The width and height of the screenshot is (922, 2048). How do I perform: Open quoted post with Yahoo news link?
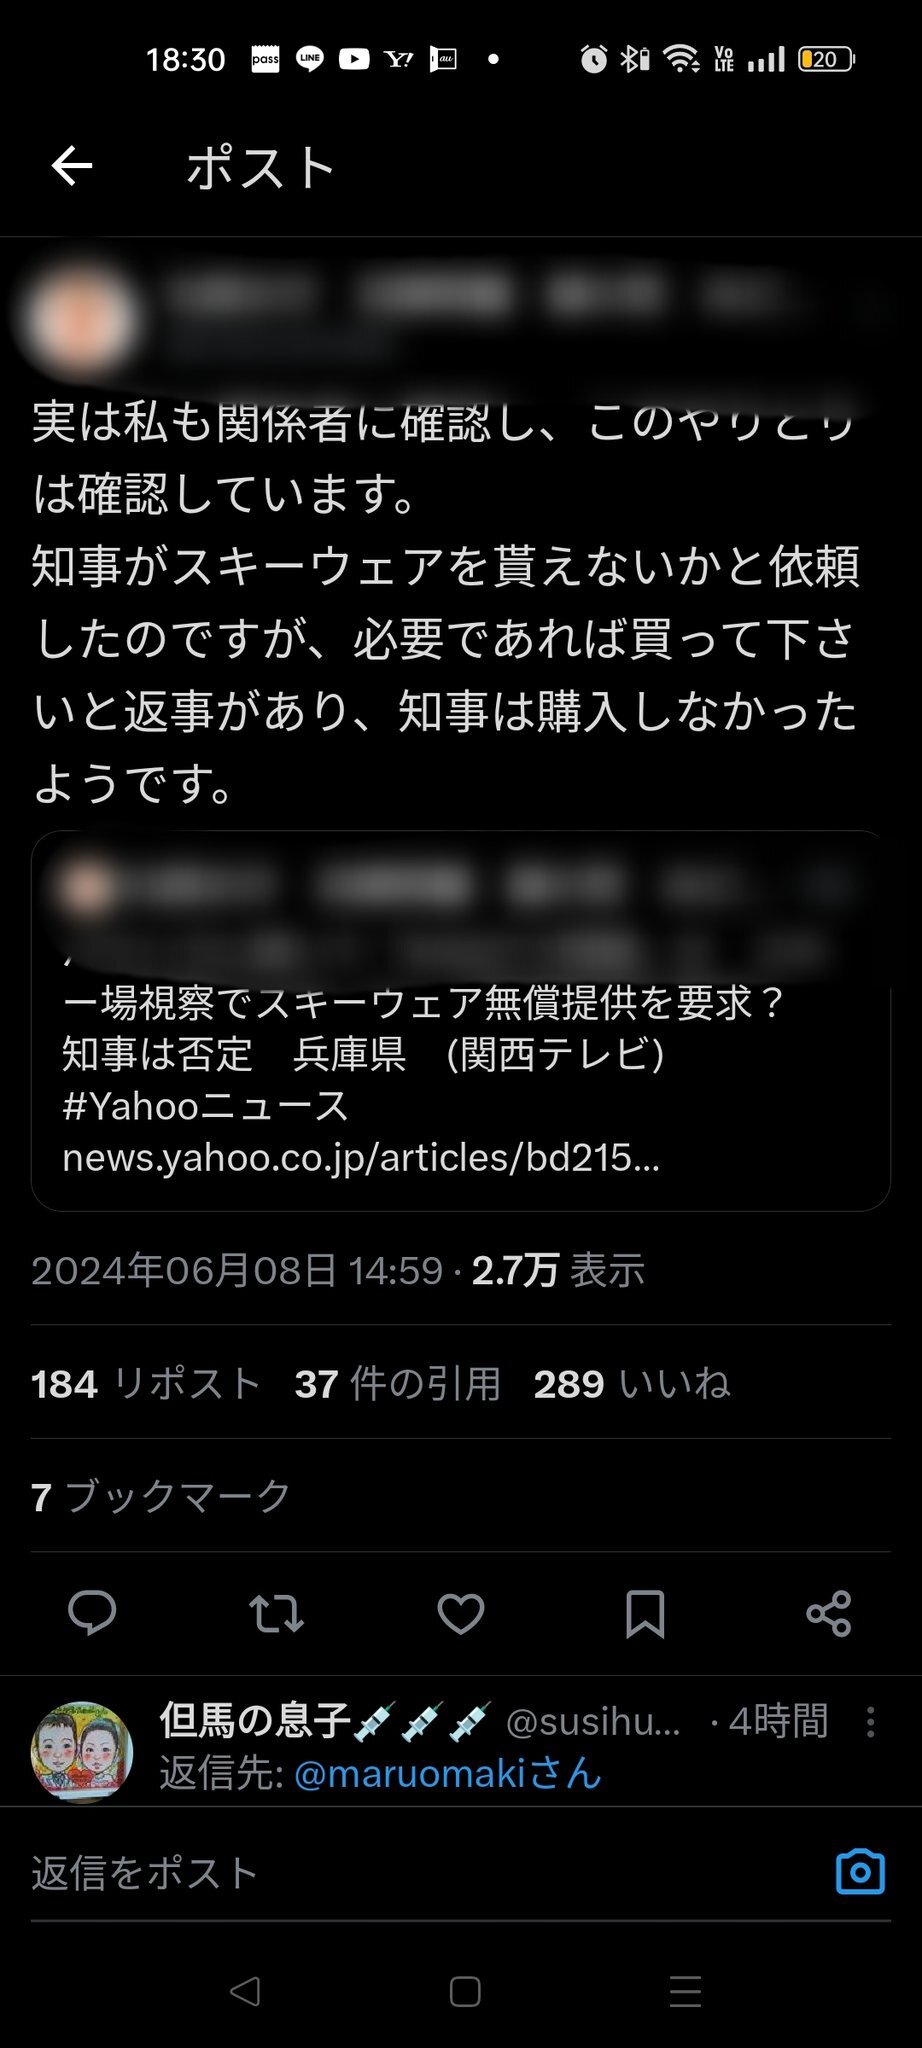(x=461, y=1020)
